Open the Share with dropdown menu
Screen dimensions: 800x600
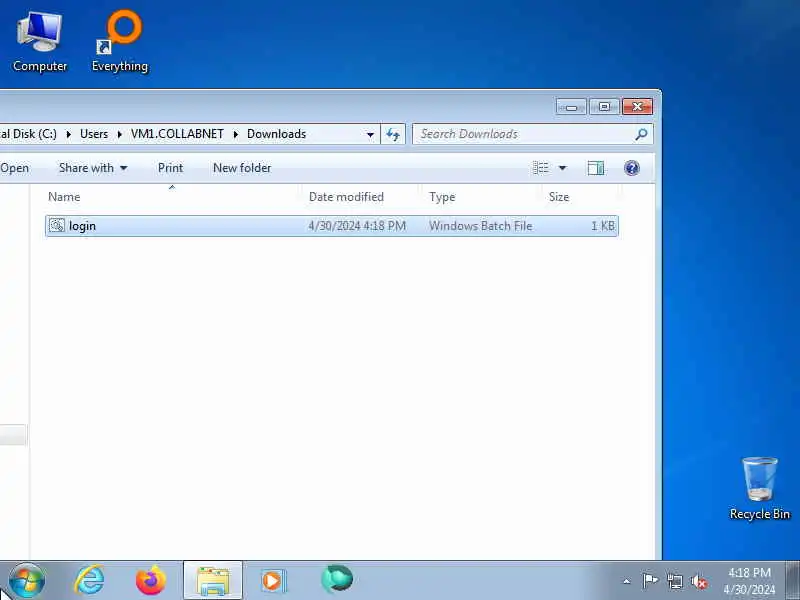pos(93,168)
